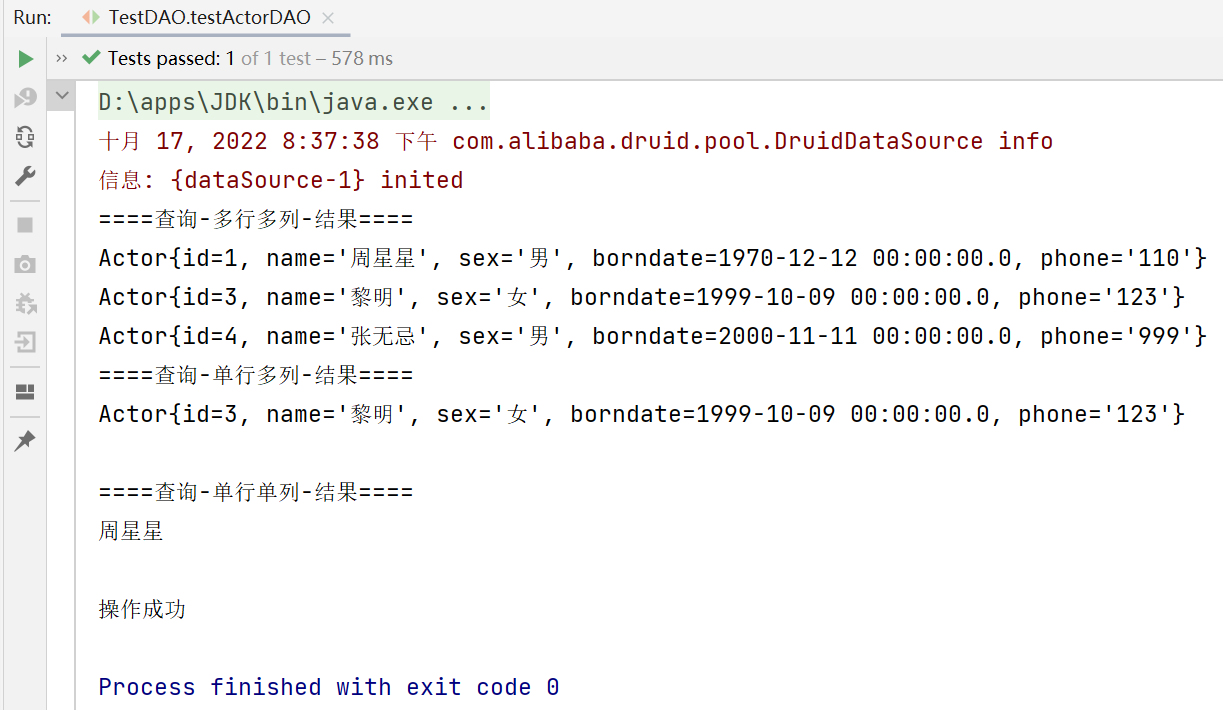Click the 'Process finished with exit code 0' line
Screen dimensions: 1223x710
(x=328, y=687)
